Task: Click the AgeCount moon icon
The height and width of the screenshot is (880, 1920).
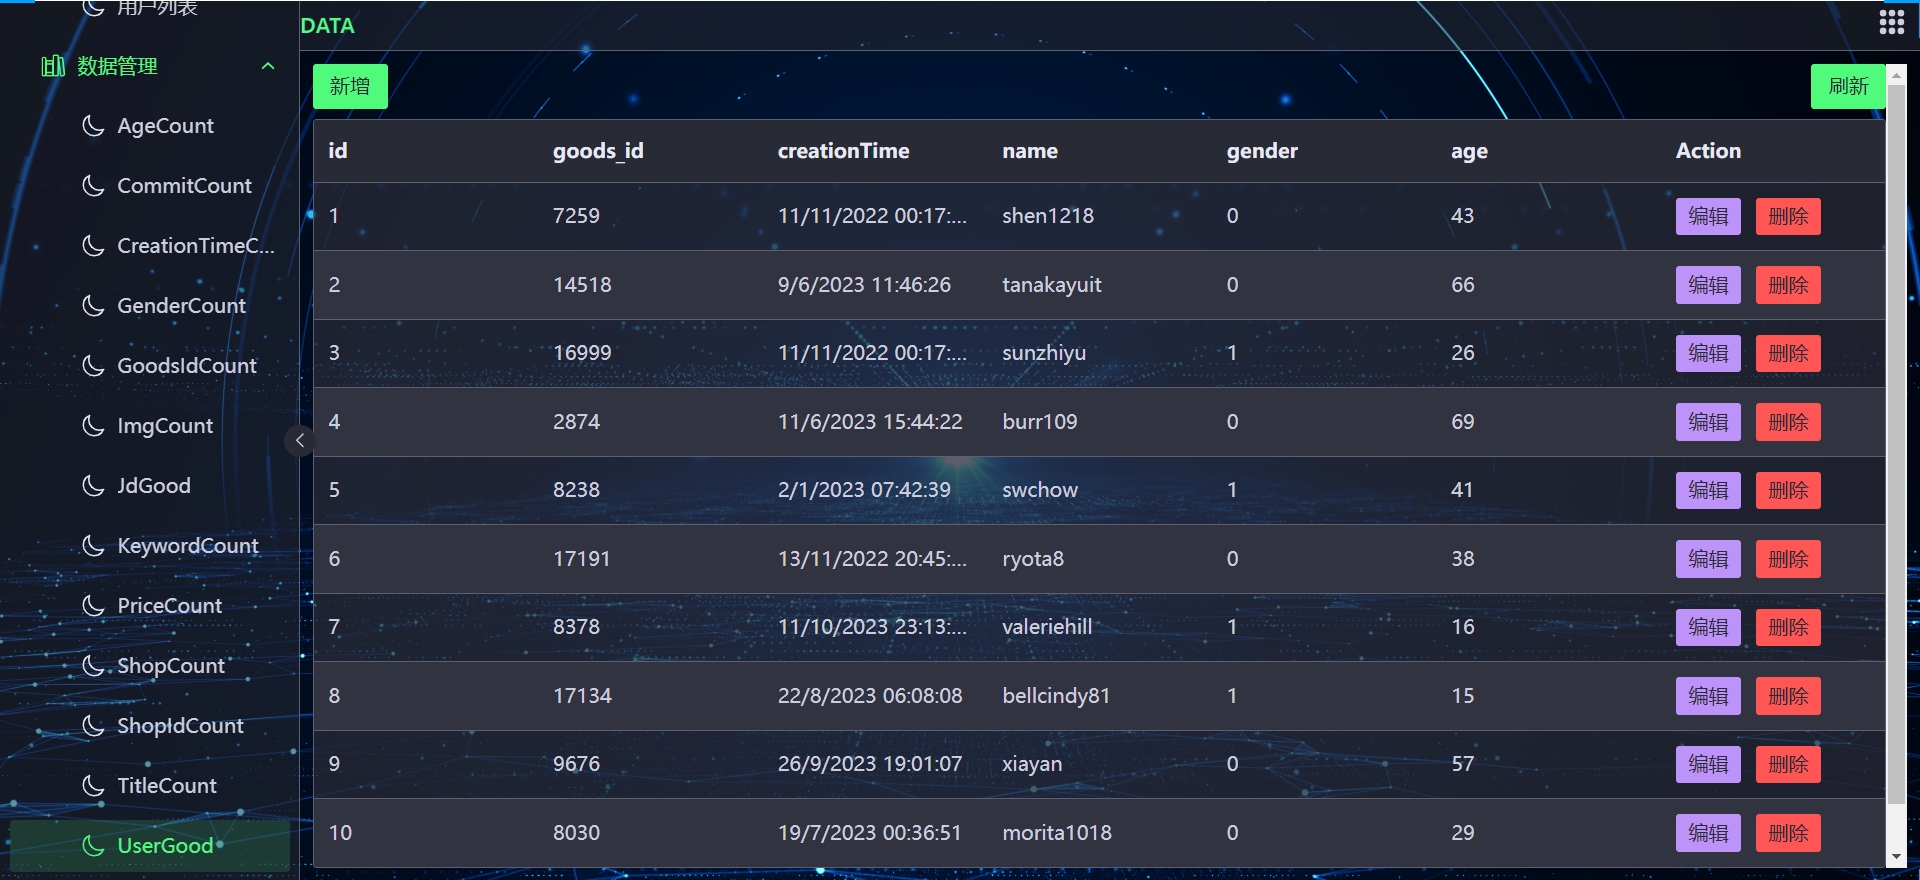Action: pyautogui.click(x=93, y=126)
